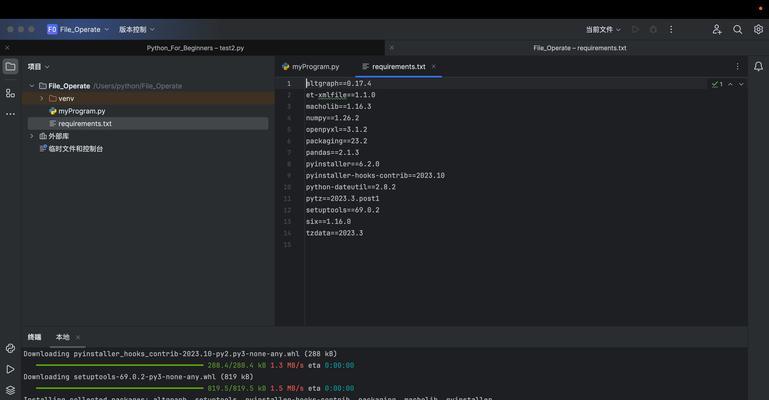Open the Project view selector dropdown
Image resolution: width=769 pixels, height=400 pixels.
coord(39,67)
